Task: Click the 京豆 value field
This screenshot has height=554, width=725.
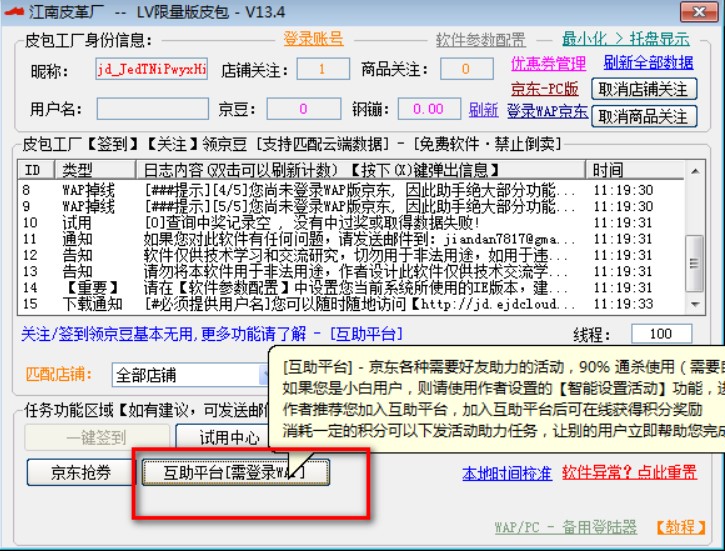Action: tap(304, 109)
